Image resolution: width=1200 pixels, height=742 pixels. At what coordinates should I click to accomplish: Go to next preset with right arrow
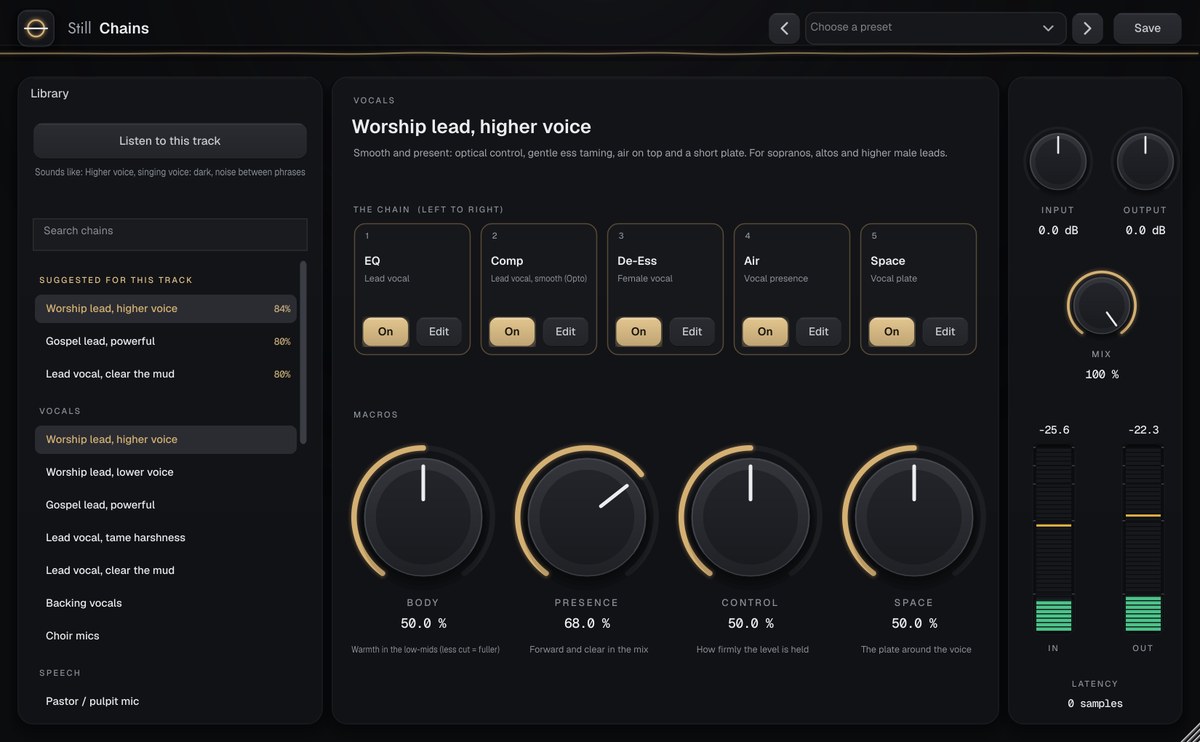tap(1088, 28)
